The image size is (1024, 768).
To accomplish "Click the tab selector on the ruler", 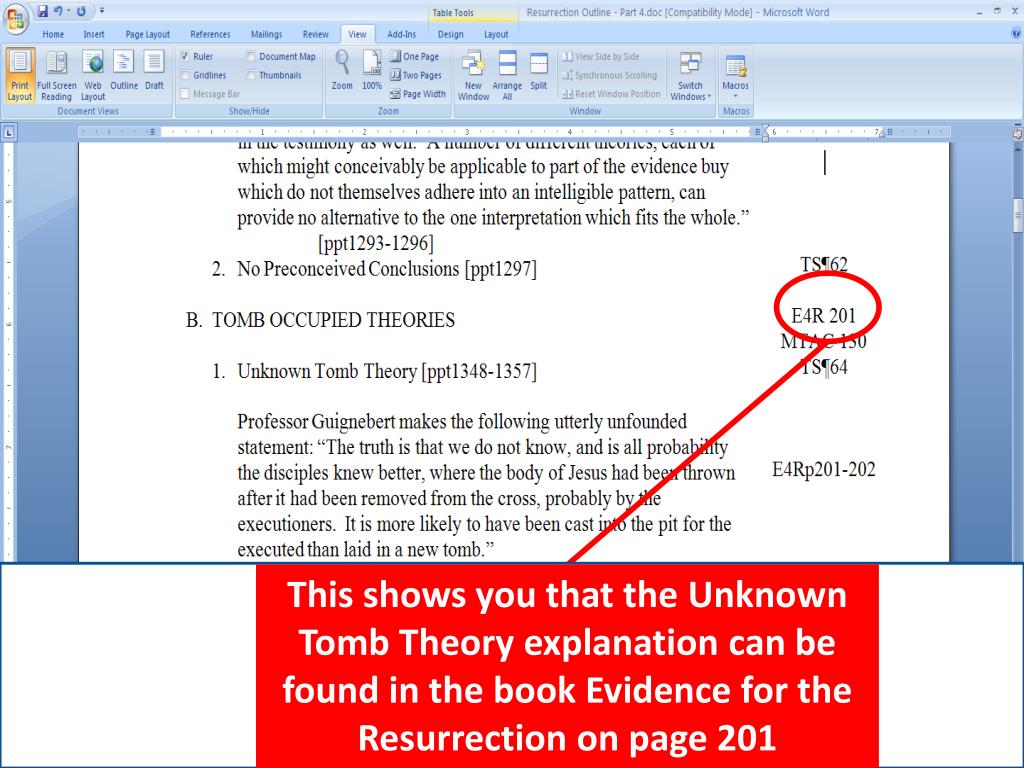I will coord(9,132).
